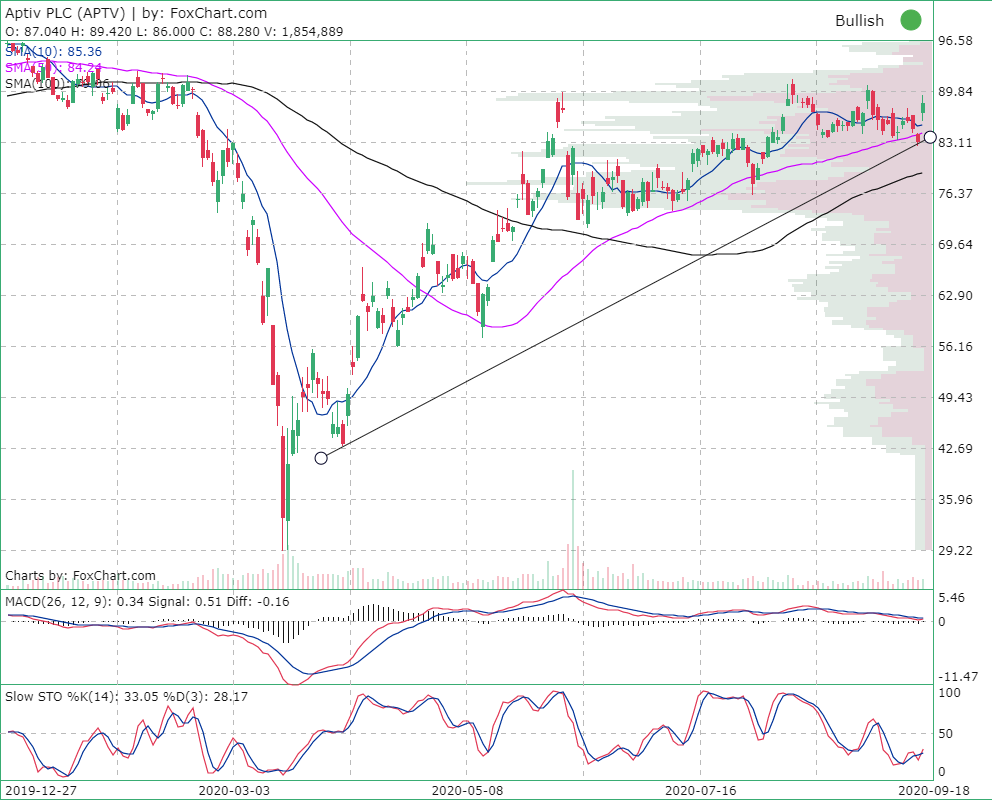This screenshot has width=992, height=800.
Task: Click the 2019-12-27 date label
Action: click(x=41, y=791)
